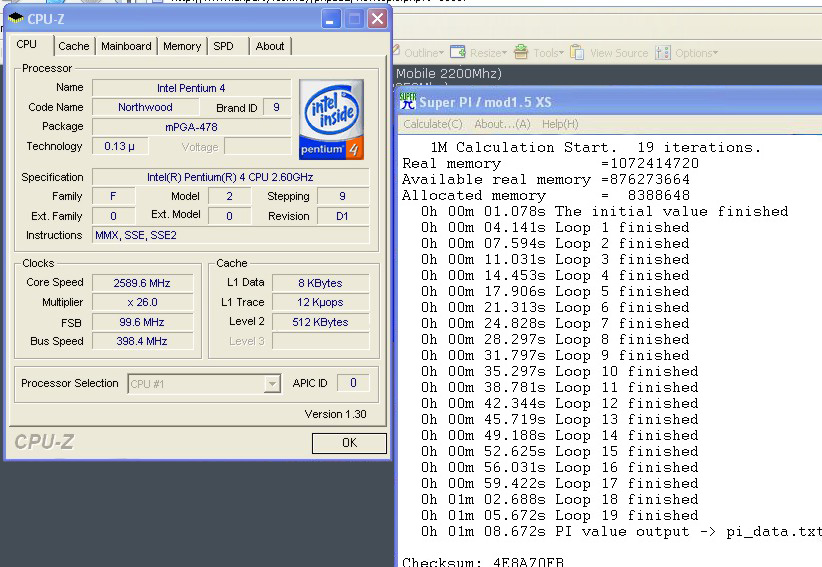Click View Source in the toolbar
Viewport: 822px width, 567px height.
619,53
